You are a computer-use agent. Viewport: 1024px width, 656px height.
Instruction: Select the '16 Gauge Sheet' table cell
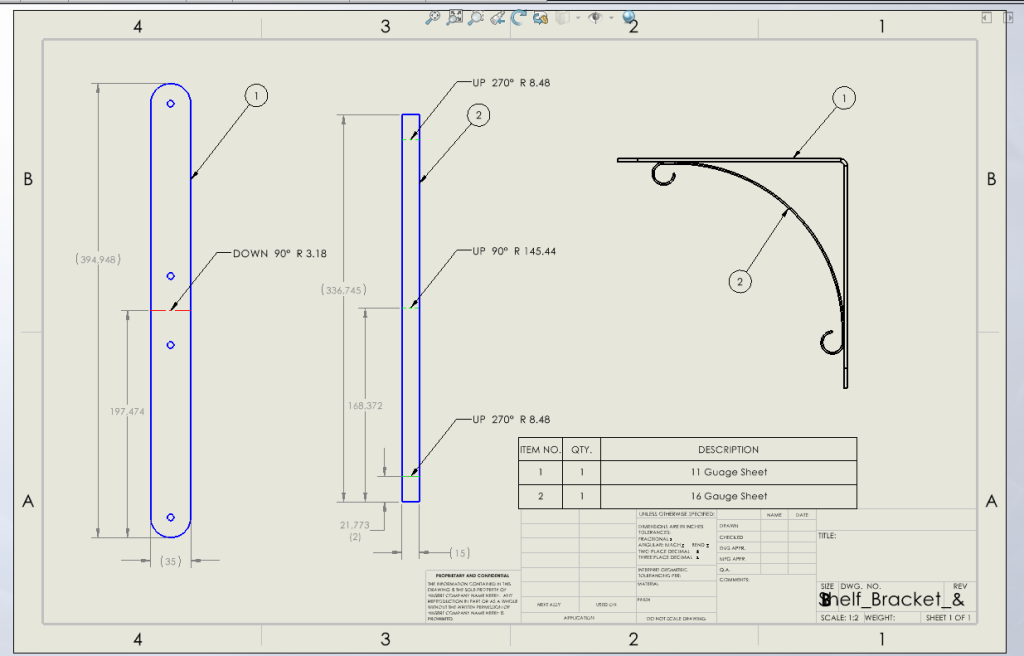click(x=728, y=496)
